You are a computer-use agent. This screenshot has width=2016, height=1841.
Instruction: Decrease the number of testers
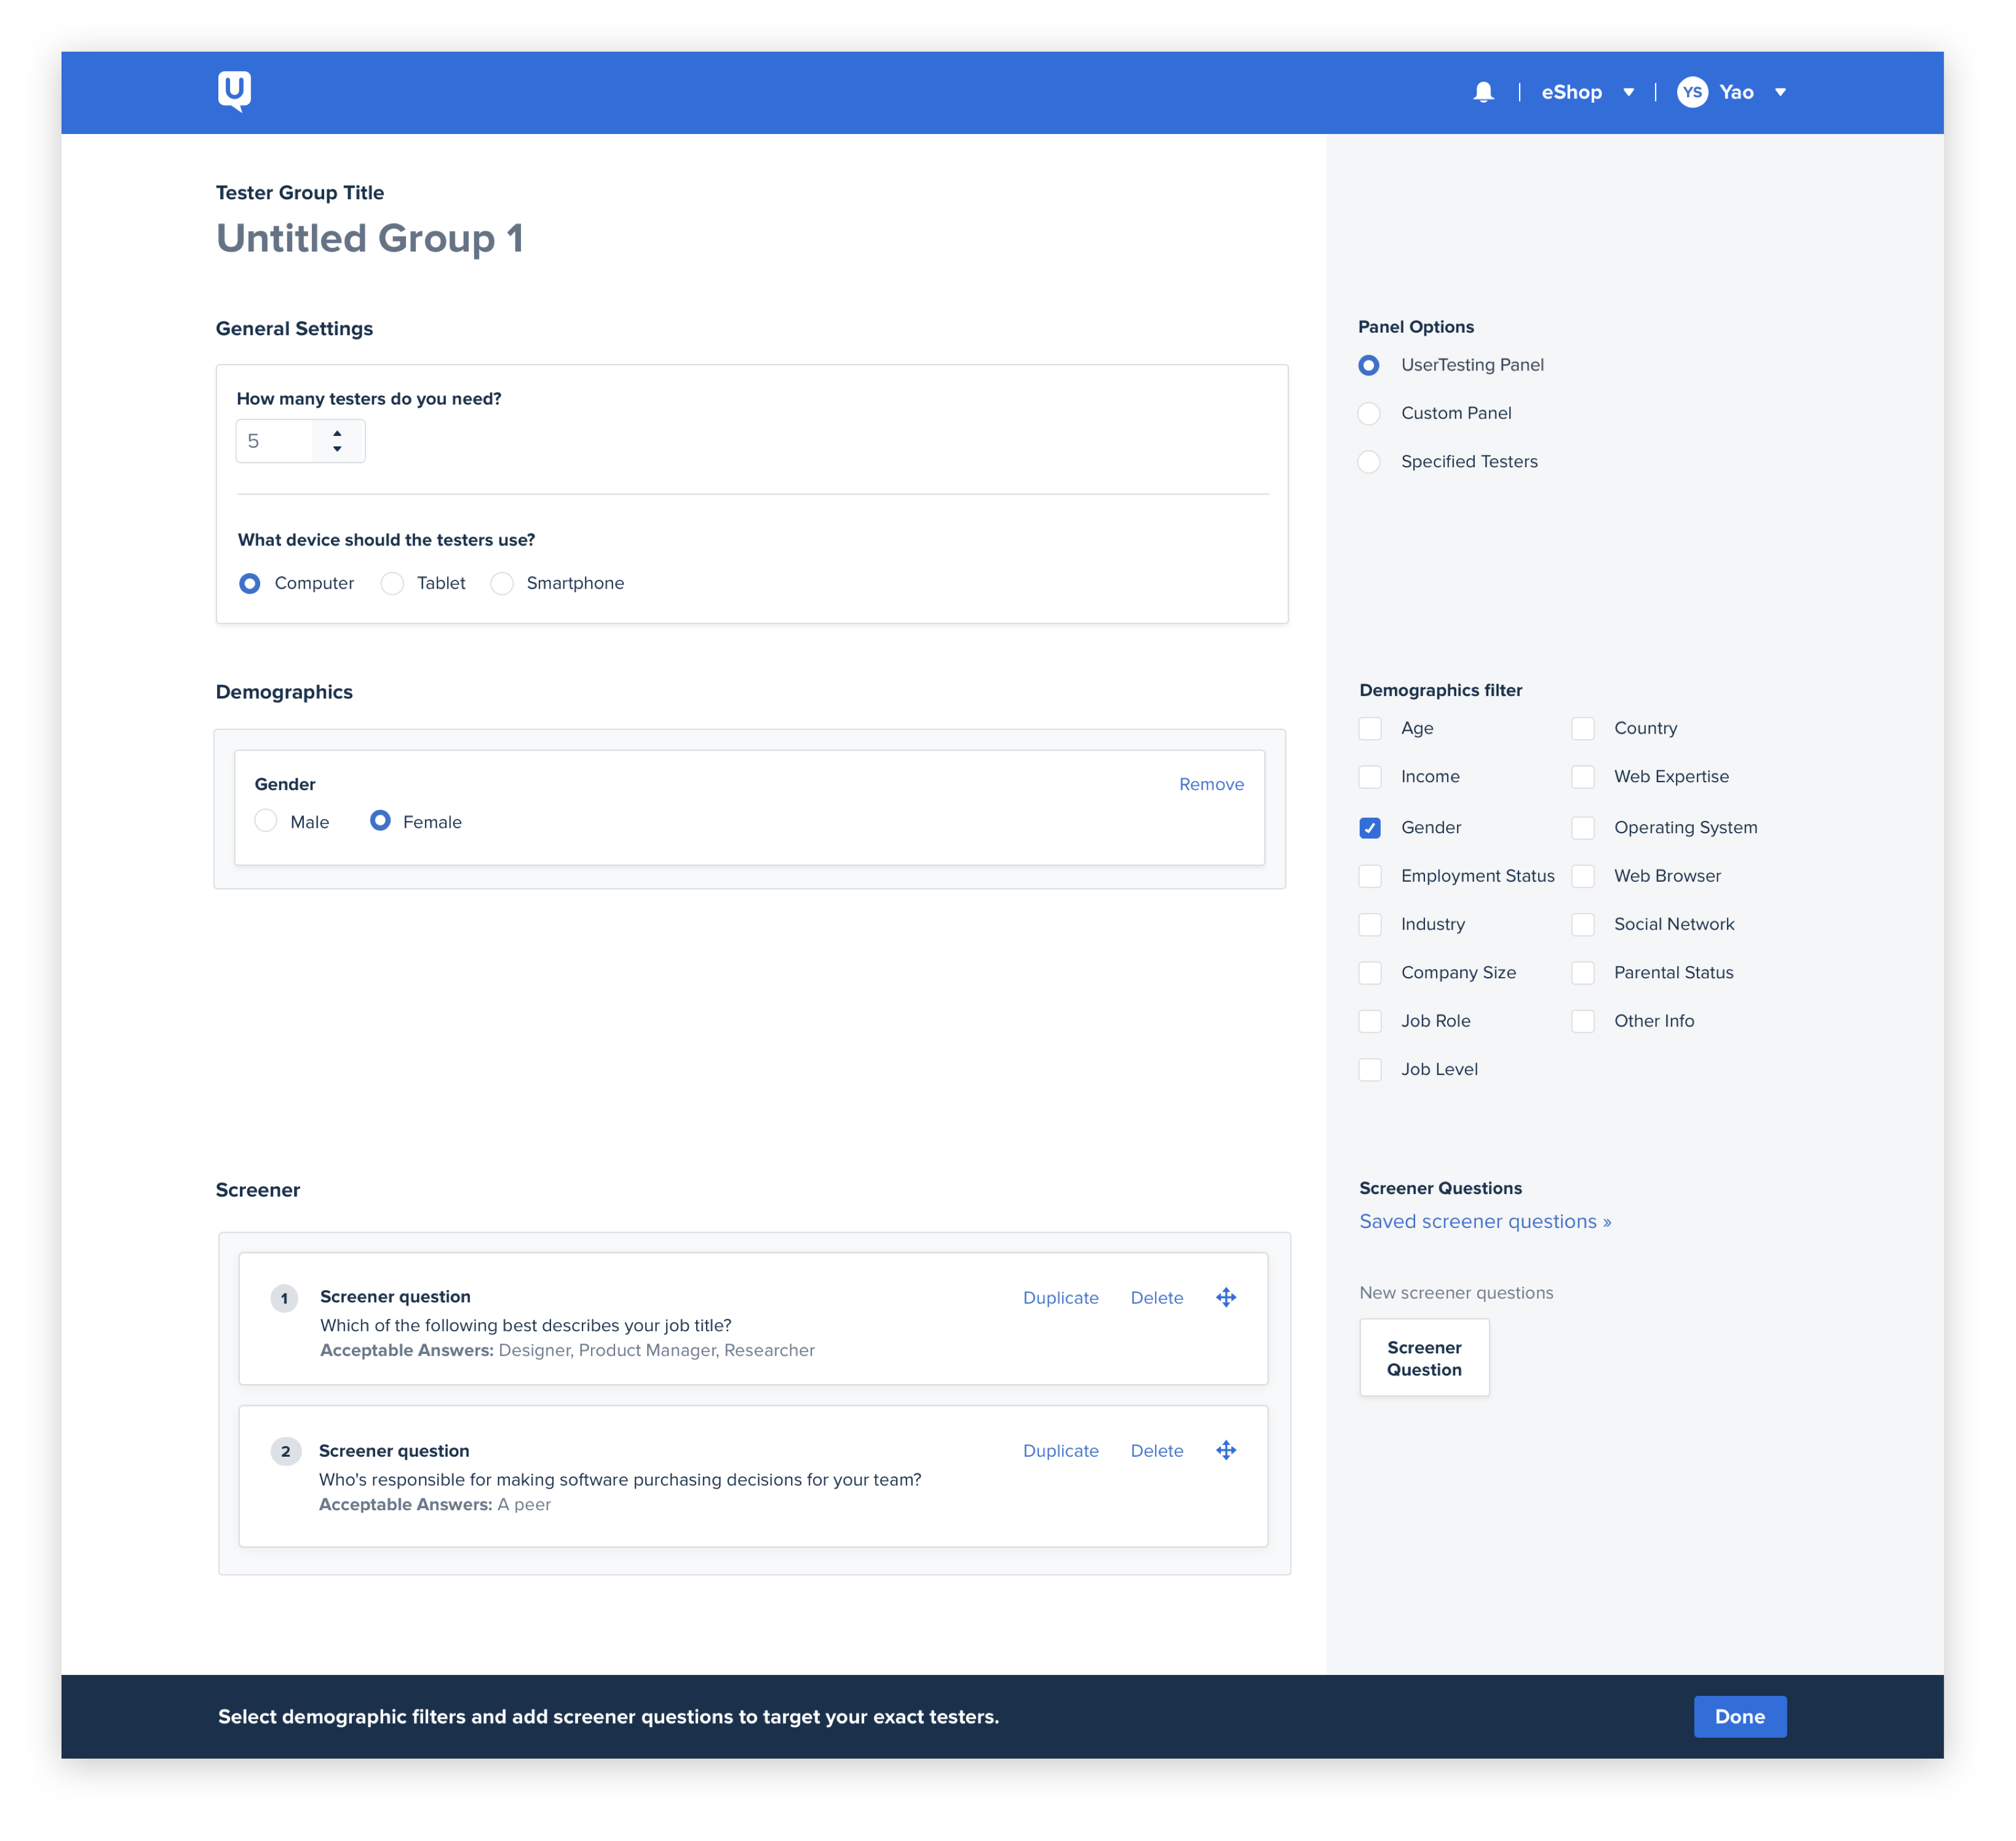click(x=337, y=449)
